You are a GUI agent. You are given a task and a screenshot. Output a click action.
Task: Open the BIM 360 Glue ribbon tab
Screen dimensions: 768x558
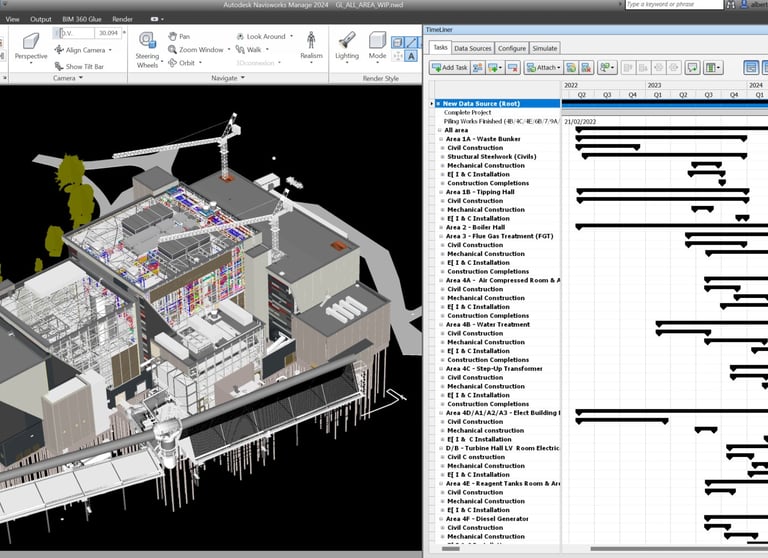point(83,19)
